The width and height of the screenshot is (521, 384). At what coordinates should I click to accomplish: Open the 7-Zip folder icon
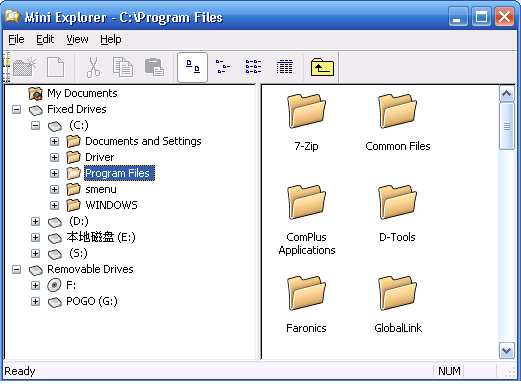(x=306, y=111)
